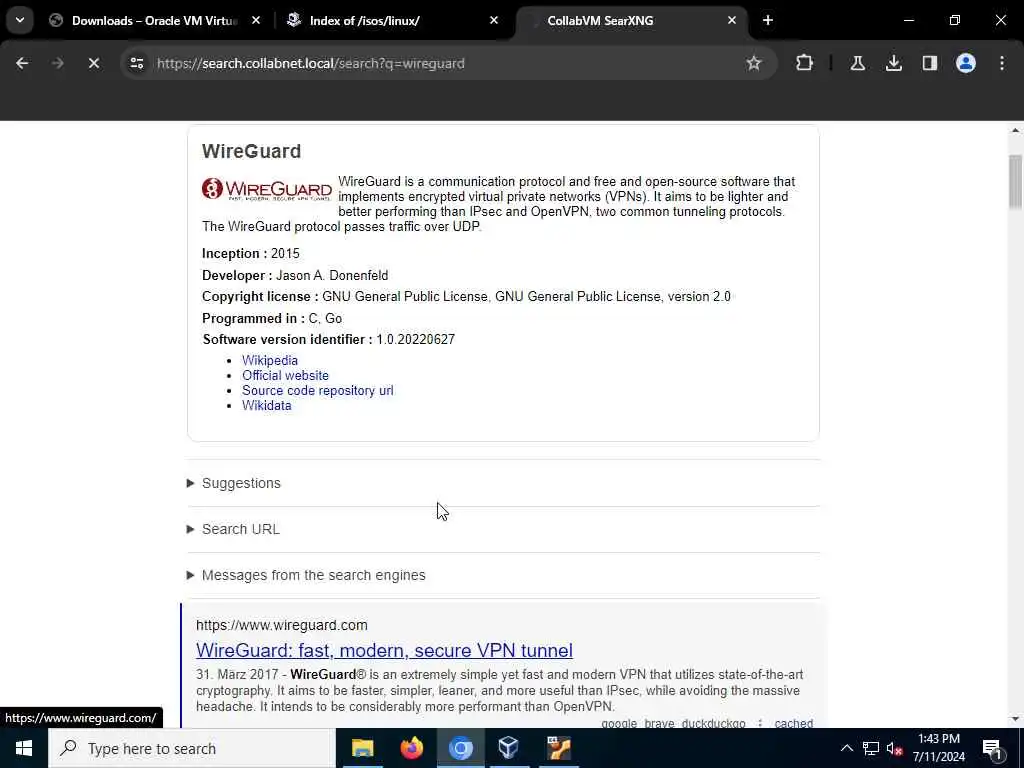
Task: Click the Software version identifier 1.0.20220627
Action: (328, 340)
